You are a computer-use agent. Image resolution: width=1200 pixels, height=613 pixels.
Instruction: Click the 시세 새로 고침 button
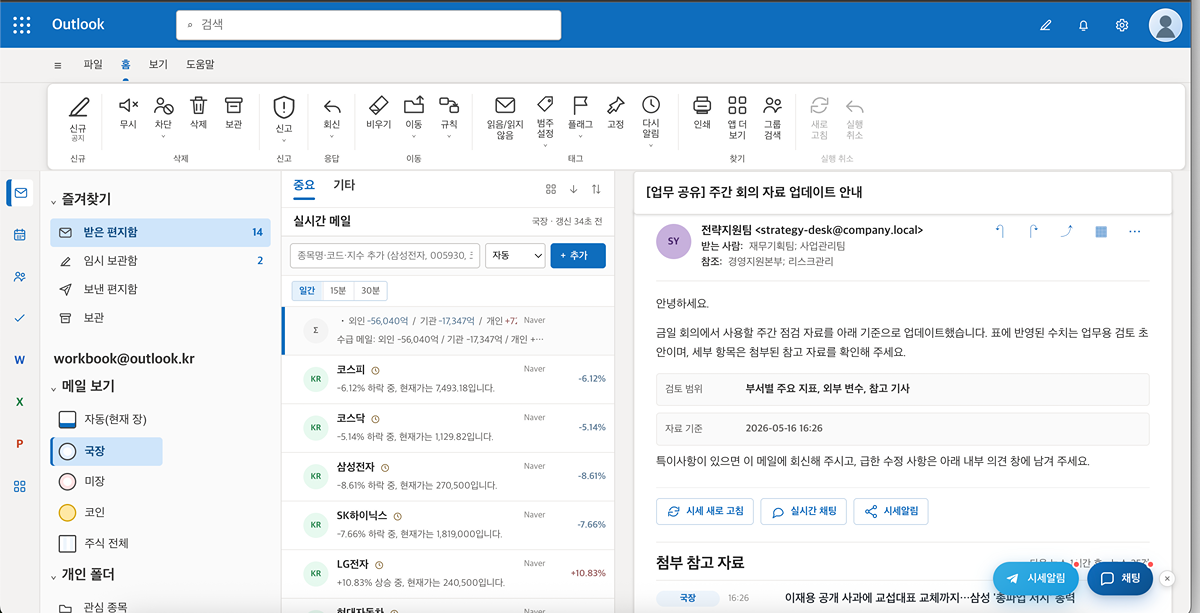[705, 511]
